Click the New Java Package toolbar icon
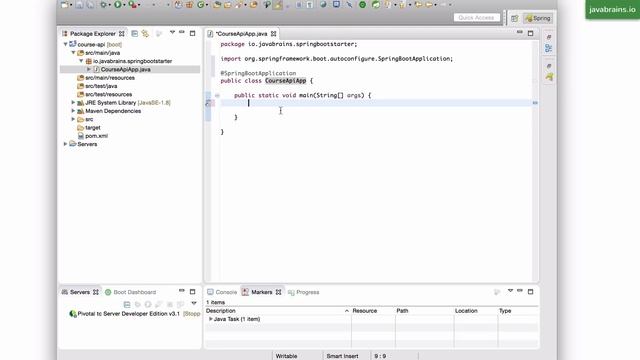640x360 pixels. click(189, 4)
